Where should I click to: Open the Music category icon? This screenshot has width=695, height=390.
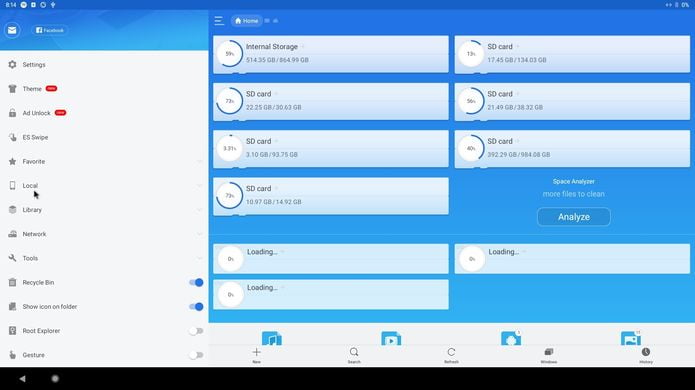pos(272,338)
